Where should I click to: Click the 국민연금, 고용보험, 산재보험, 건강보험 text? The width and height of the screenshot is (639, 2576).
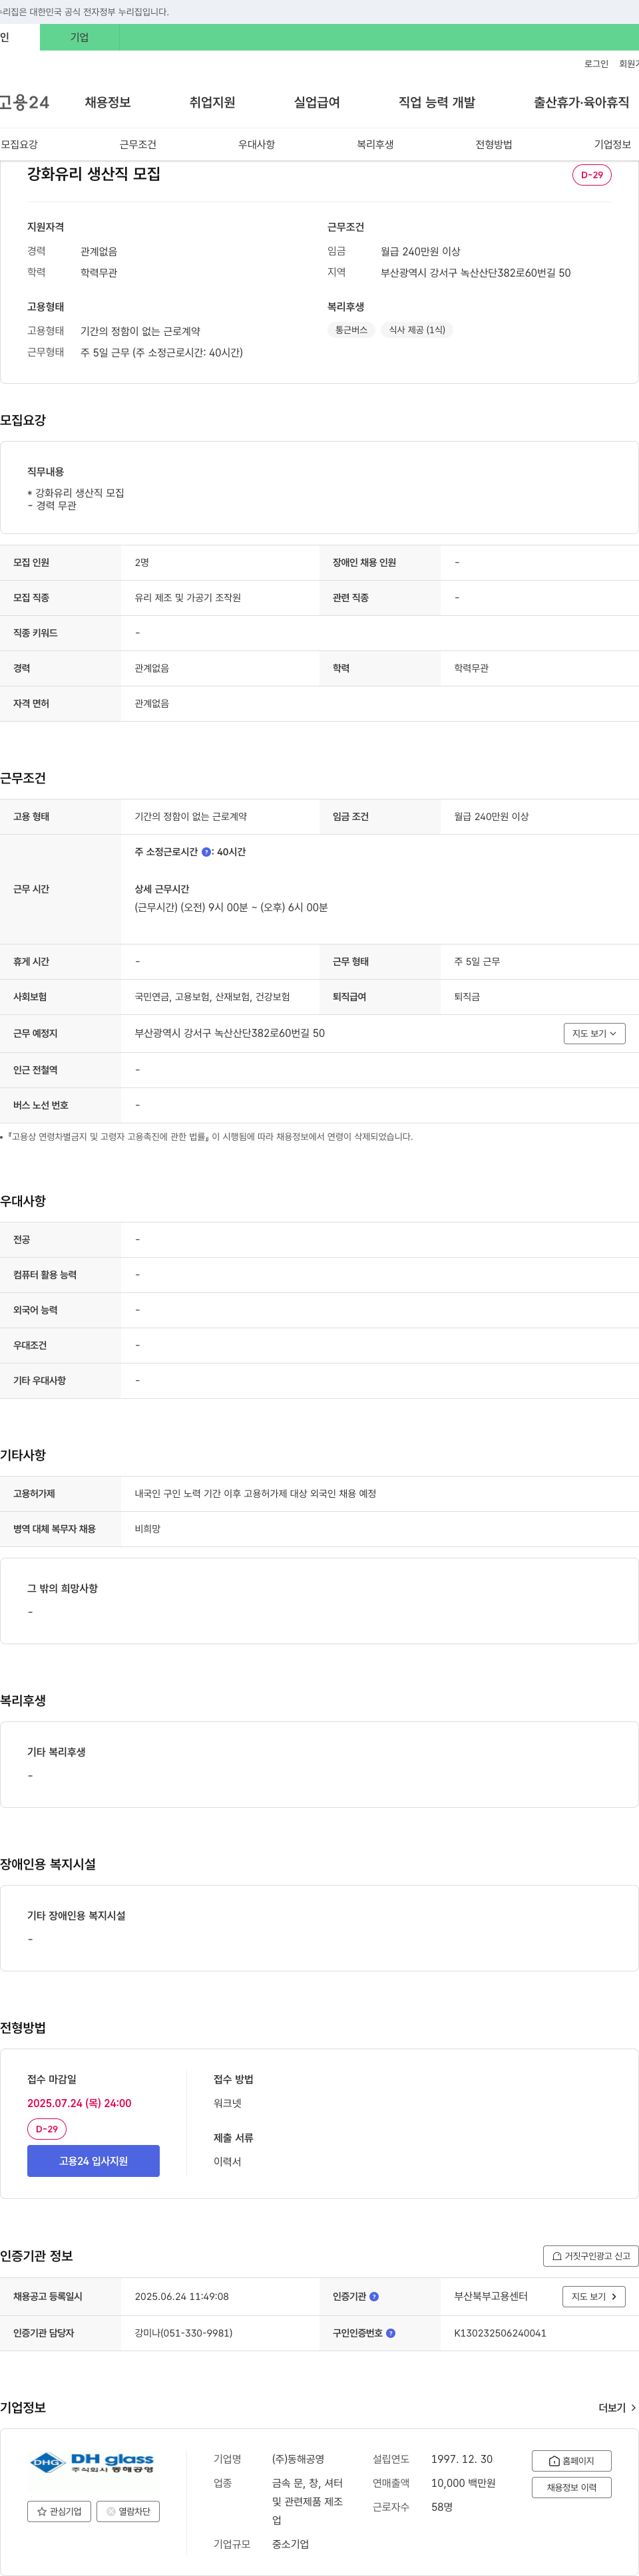coord(212,997)
